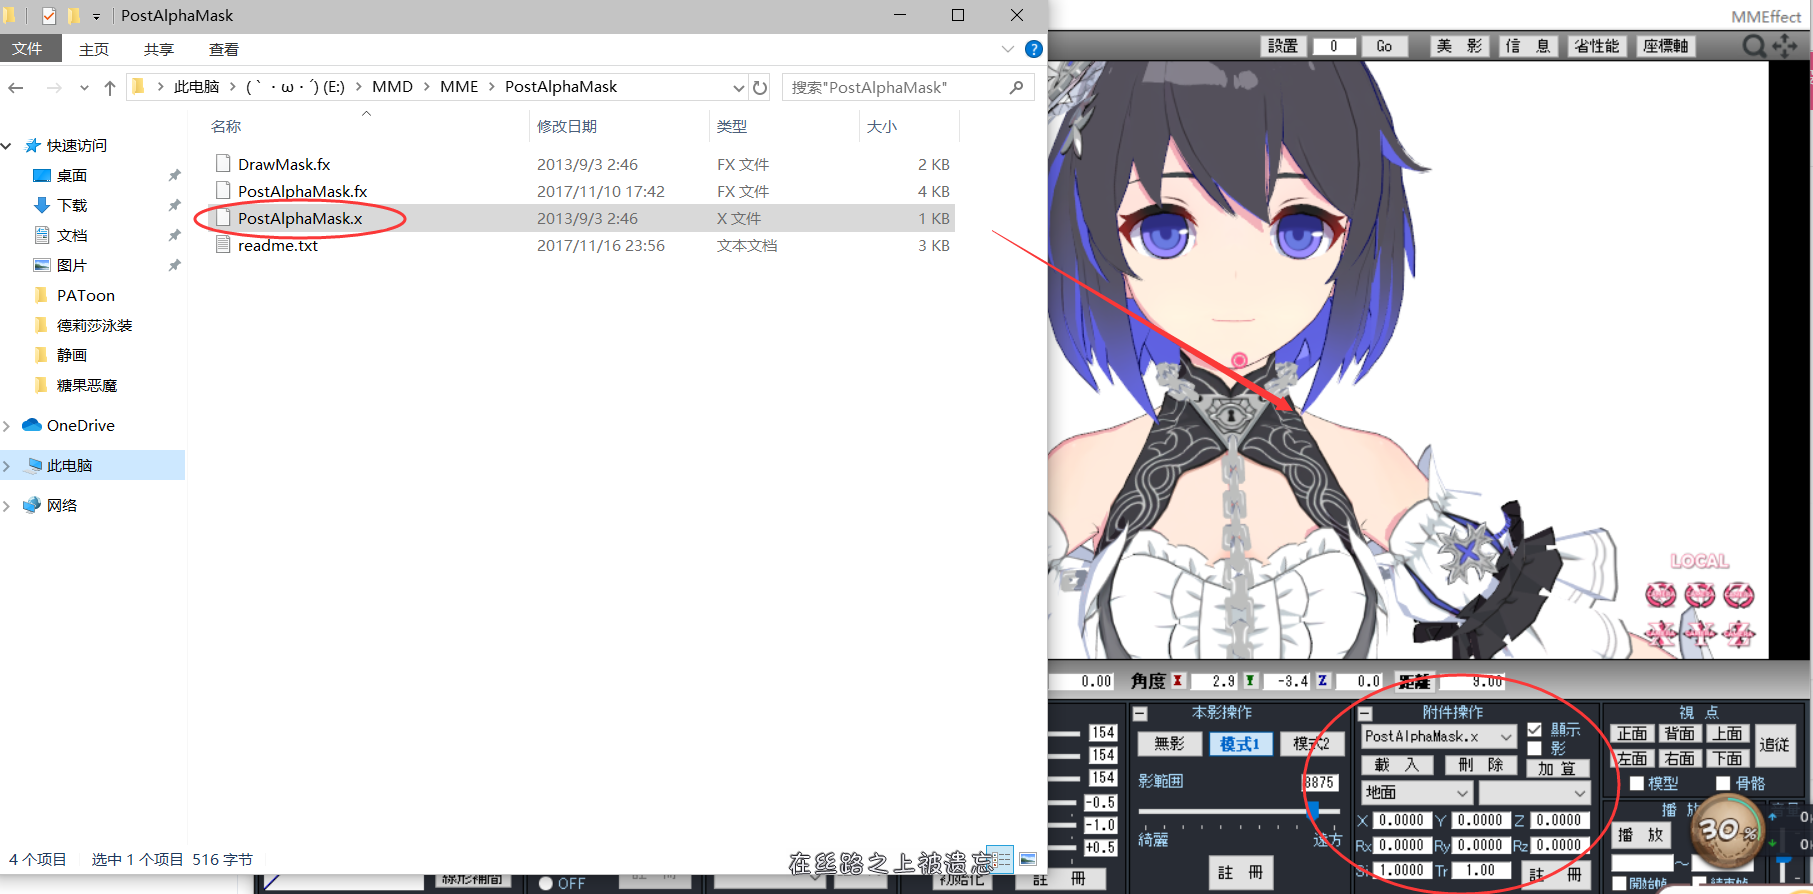The height and width of the screenshot is (894, 1813).
Task: Collapse the 本影操作 panel minus button
Action: click(1140, 714)
